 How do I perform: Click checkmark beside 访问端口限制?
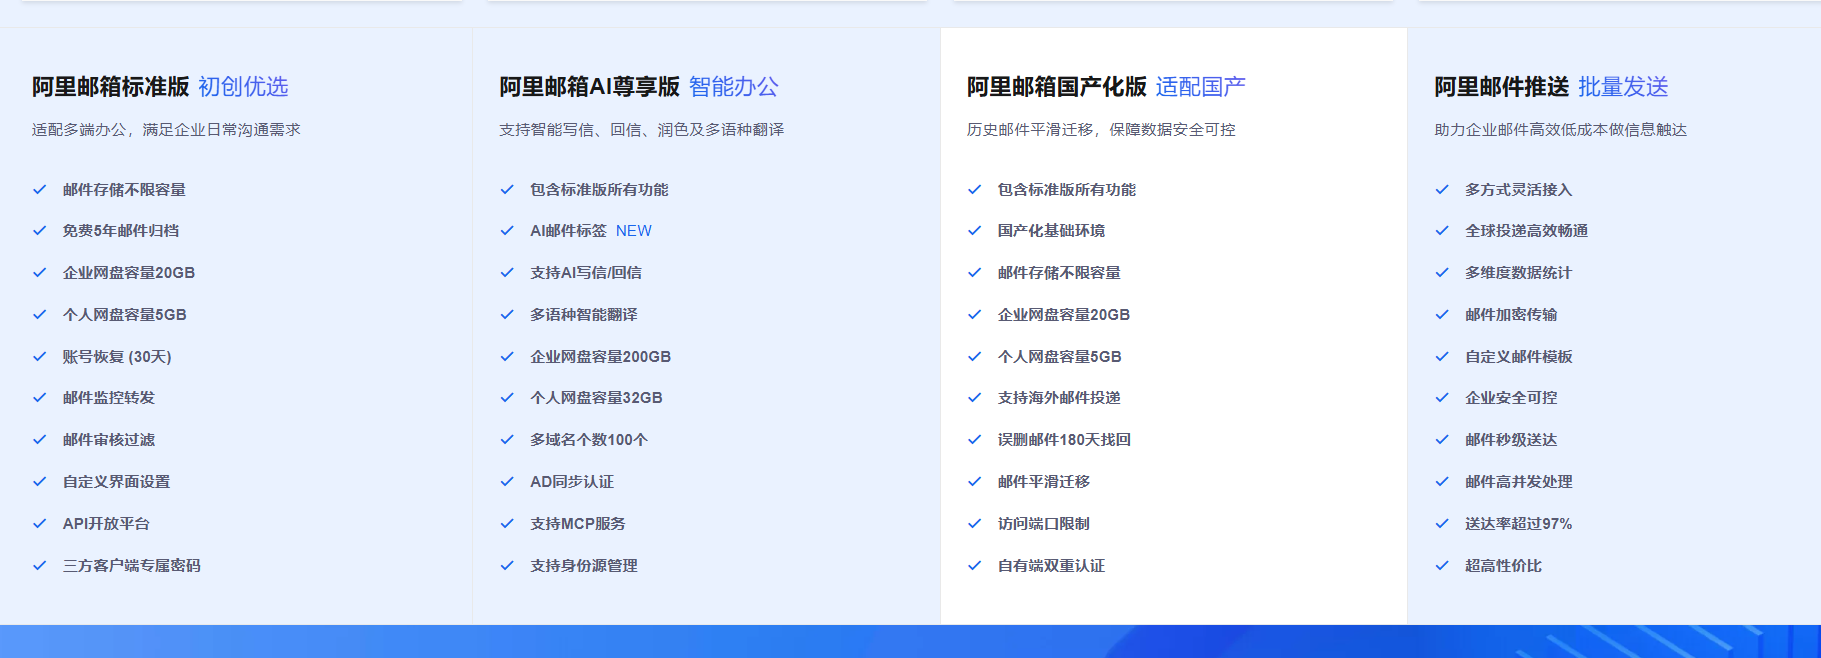[x=975, y=524]
